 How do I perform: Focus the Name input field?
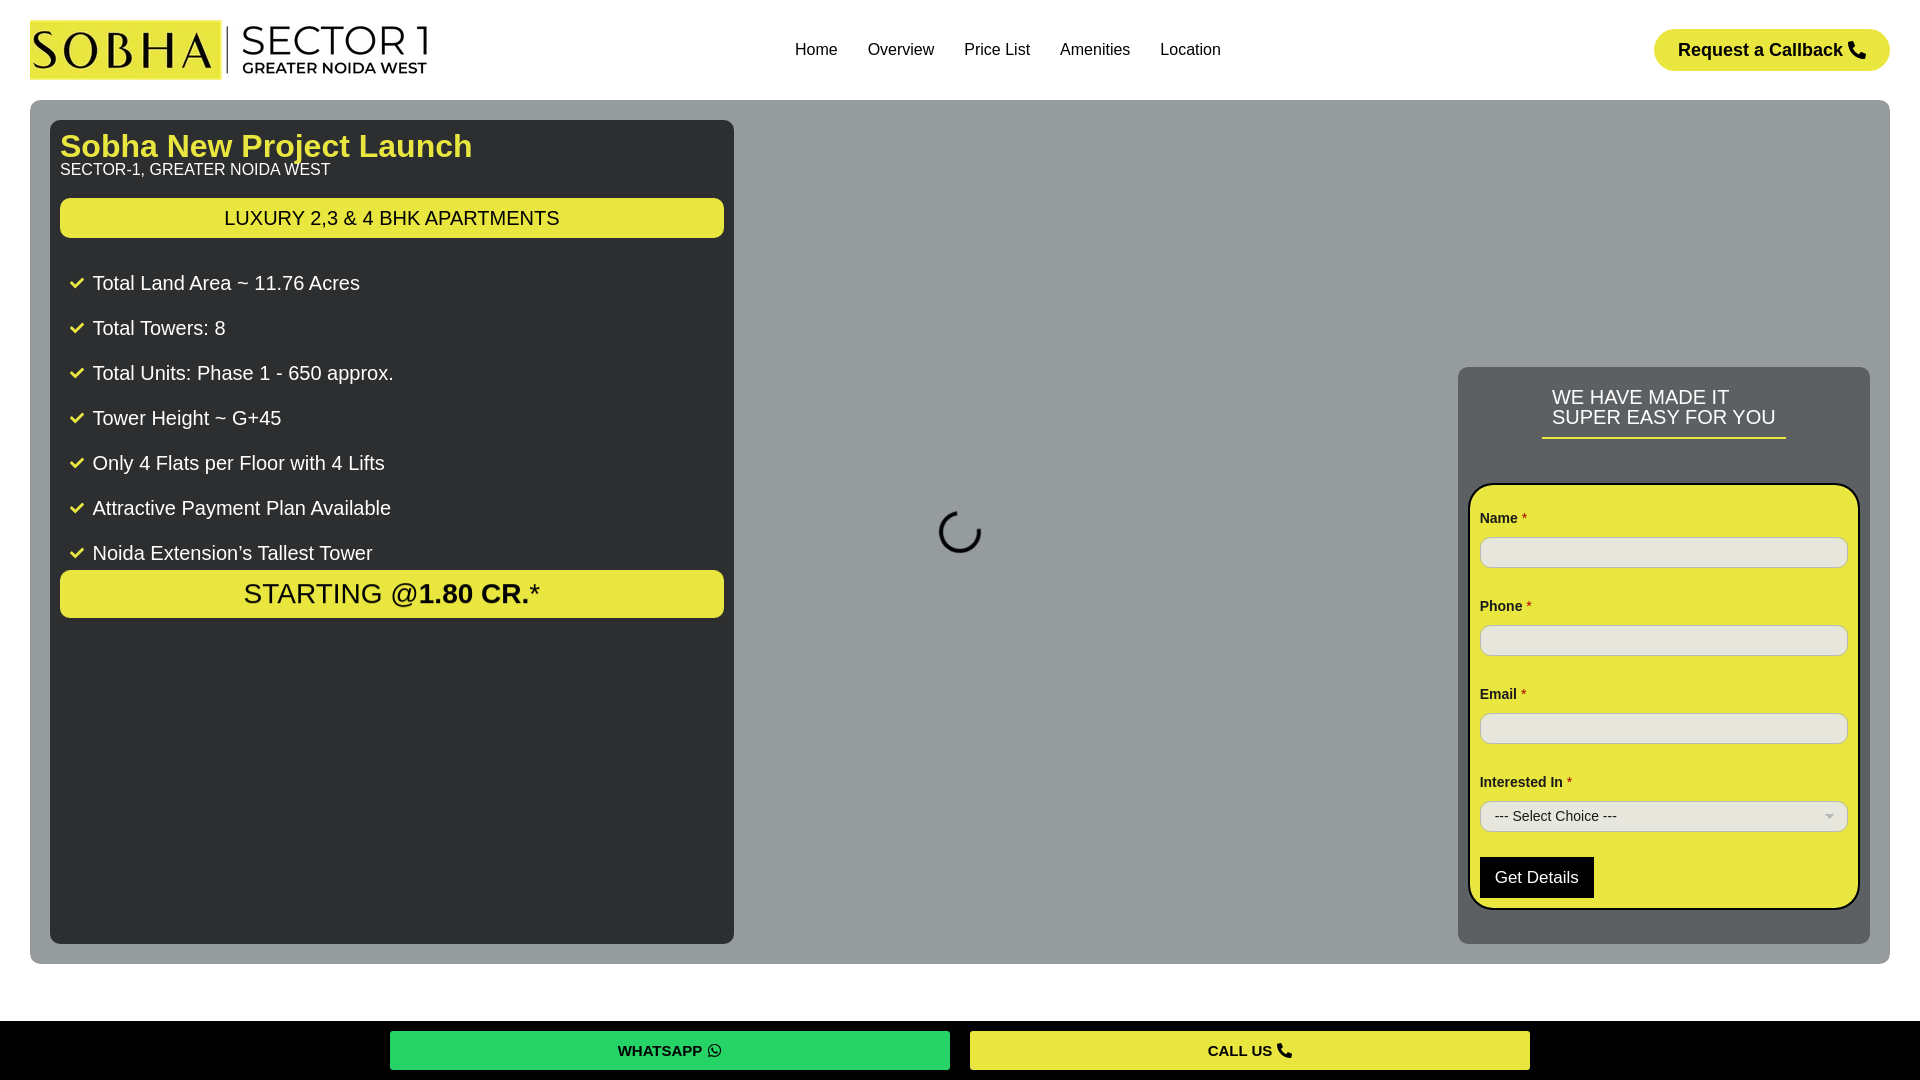1663,553
